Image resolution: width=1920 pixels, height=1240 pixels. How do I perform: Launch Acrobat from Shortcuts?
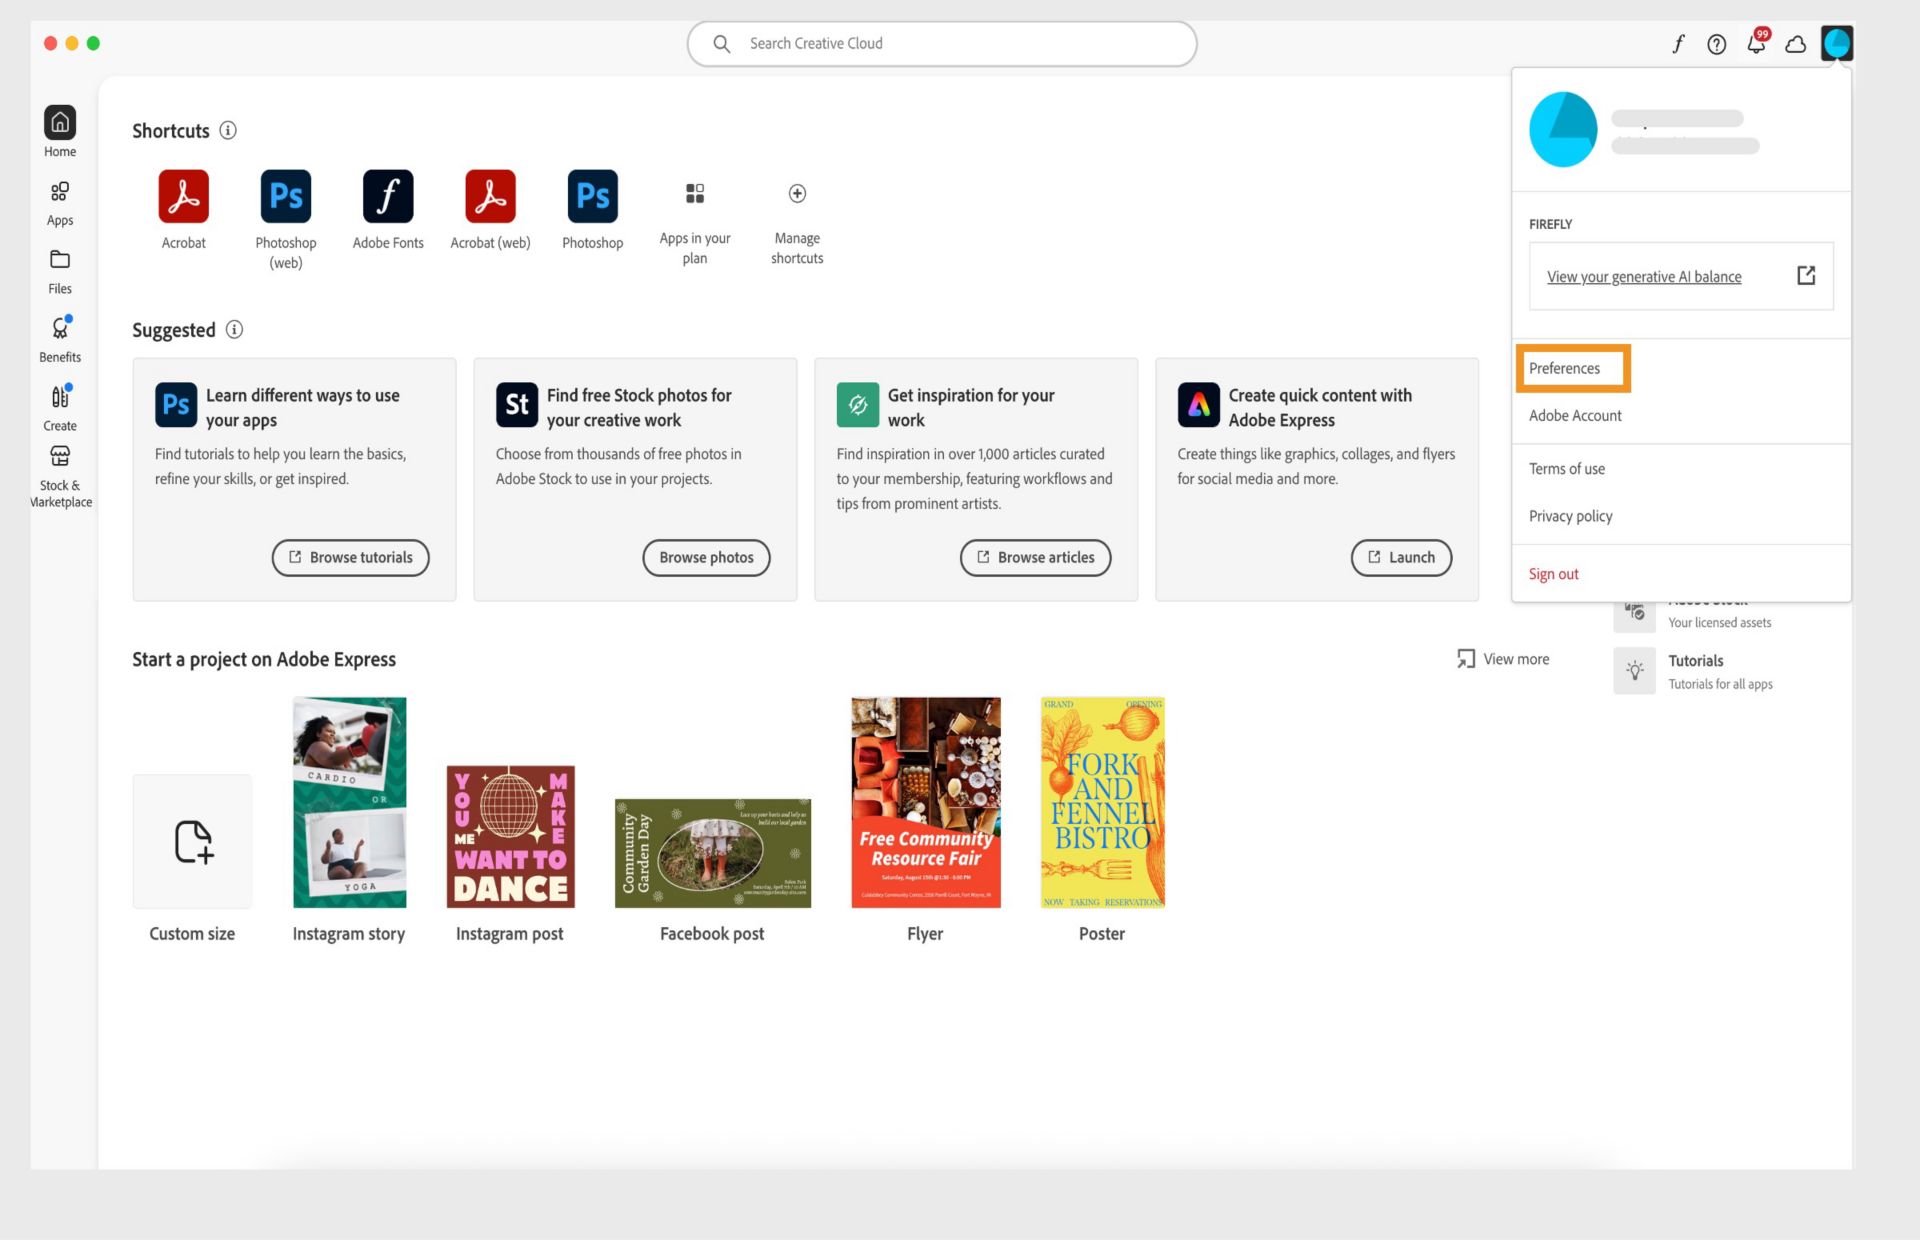(x=183, y=196)
